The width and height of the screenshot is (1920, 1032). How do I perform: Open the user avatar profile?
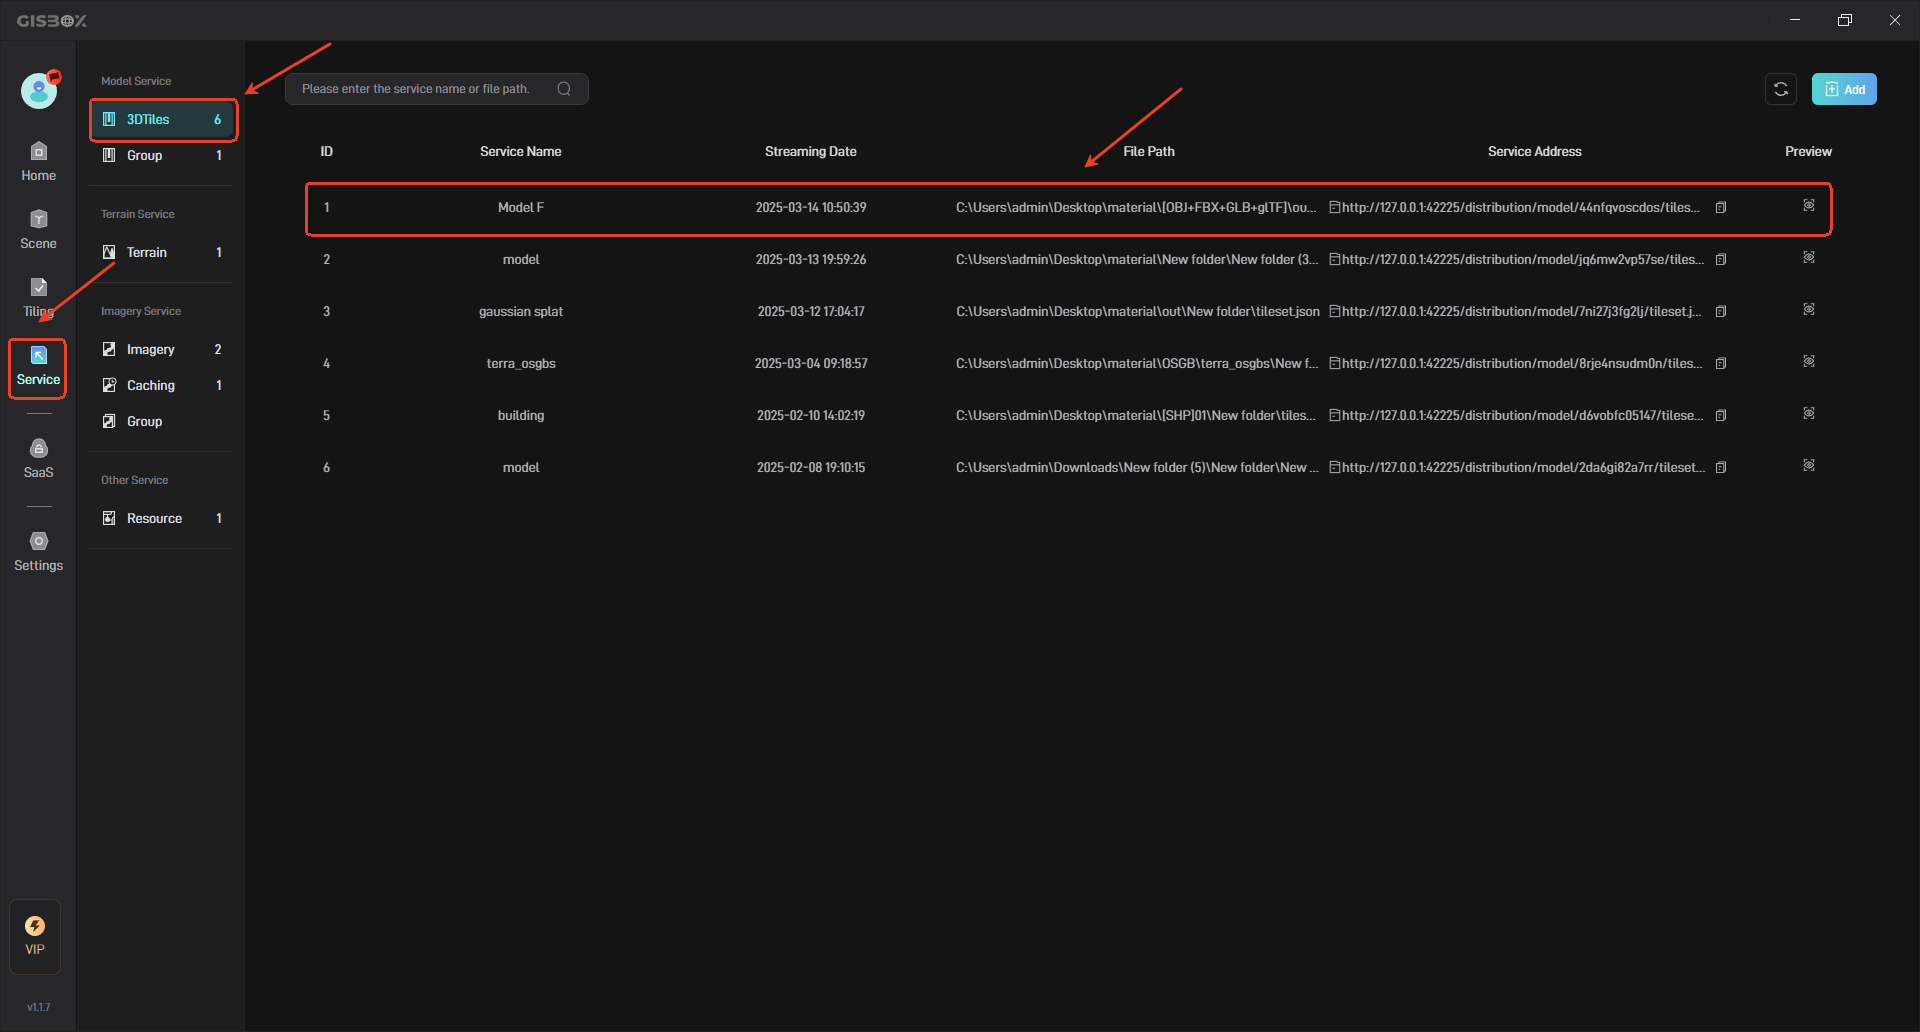(39, 91)
